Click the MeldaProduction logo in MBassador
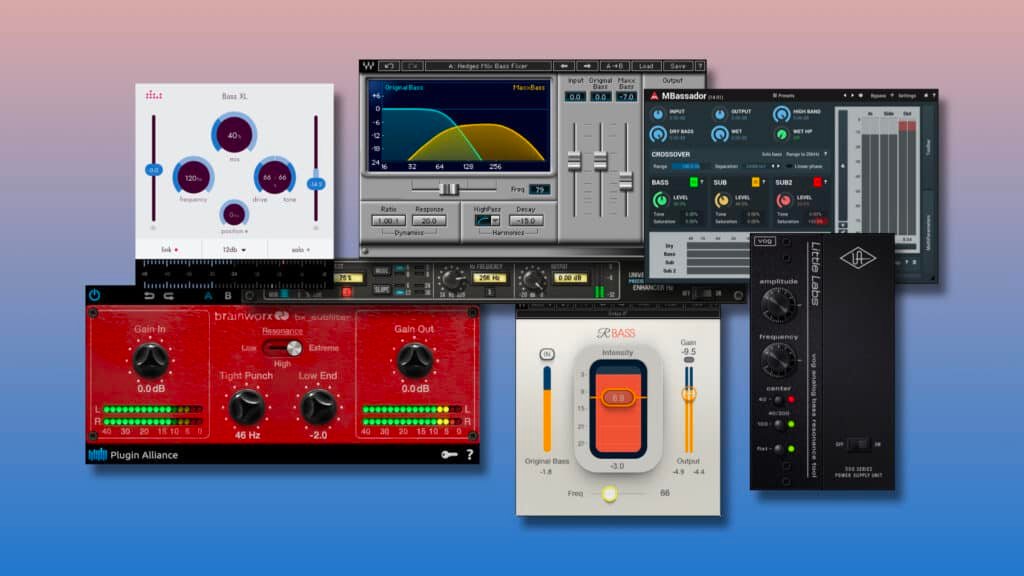1024x576 pixels. pyautogui.click(x=654, y=96)
